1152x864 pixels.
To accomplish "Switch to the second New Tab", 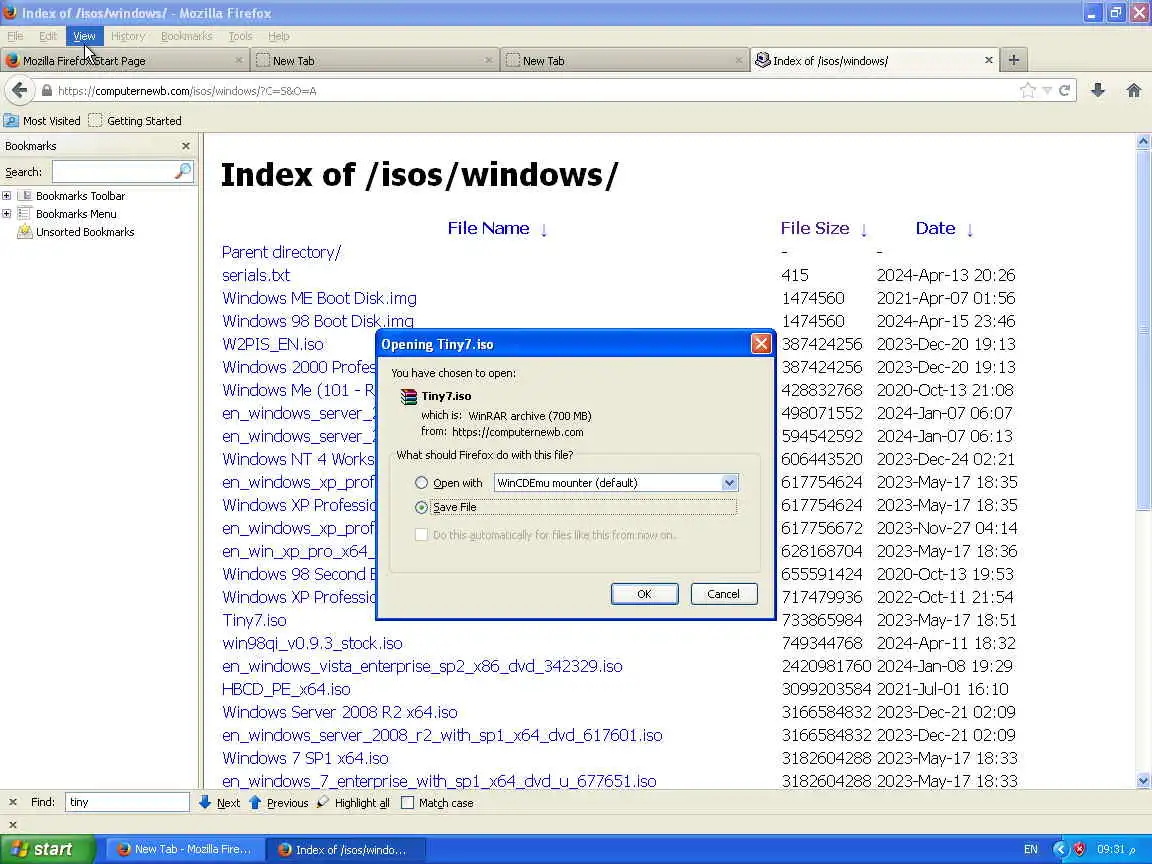I will (x=624, y=60).
